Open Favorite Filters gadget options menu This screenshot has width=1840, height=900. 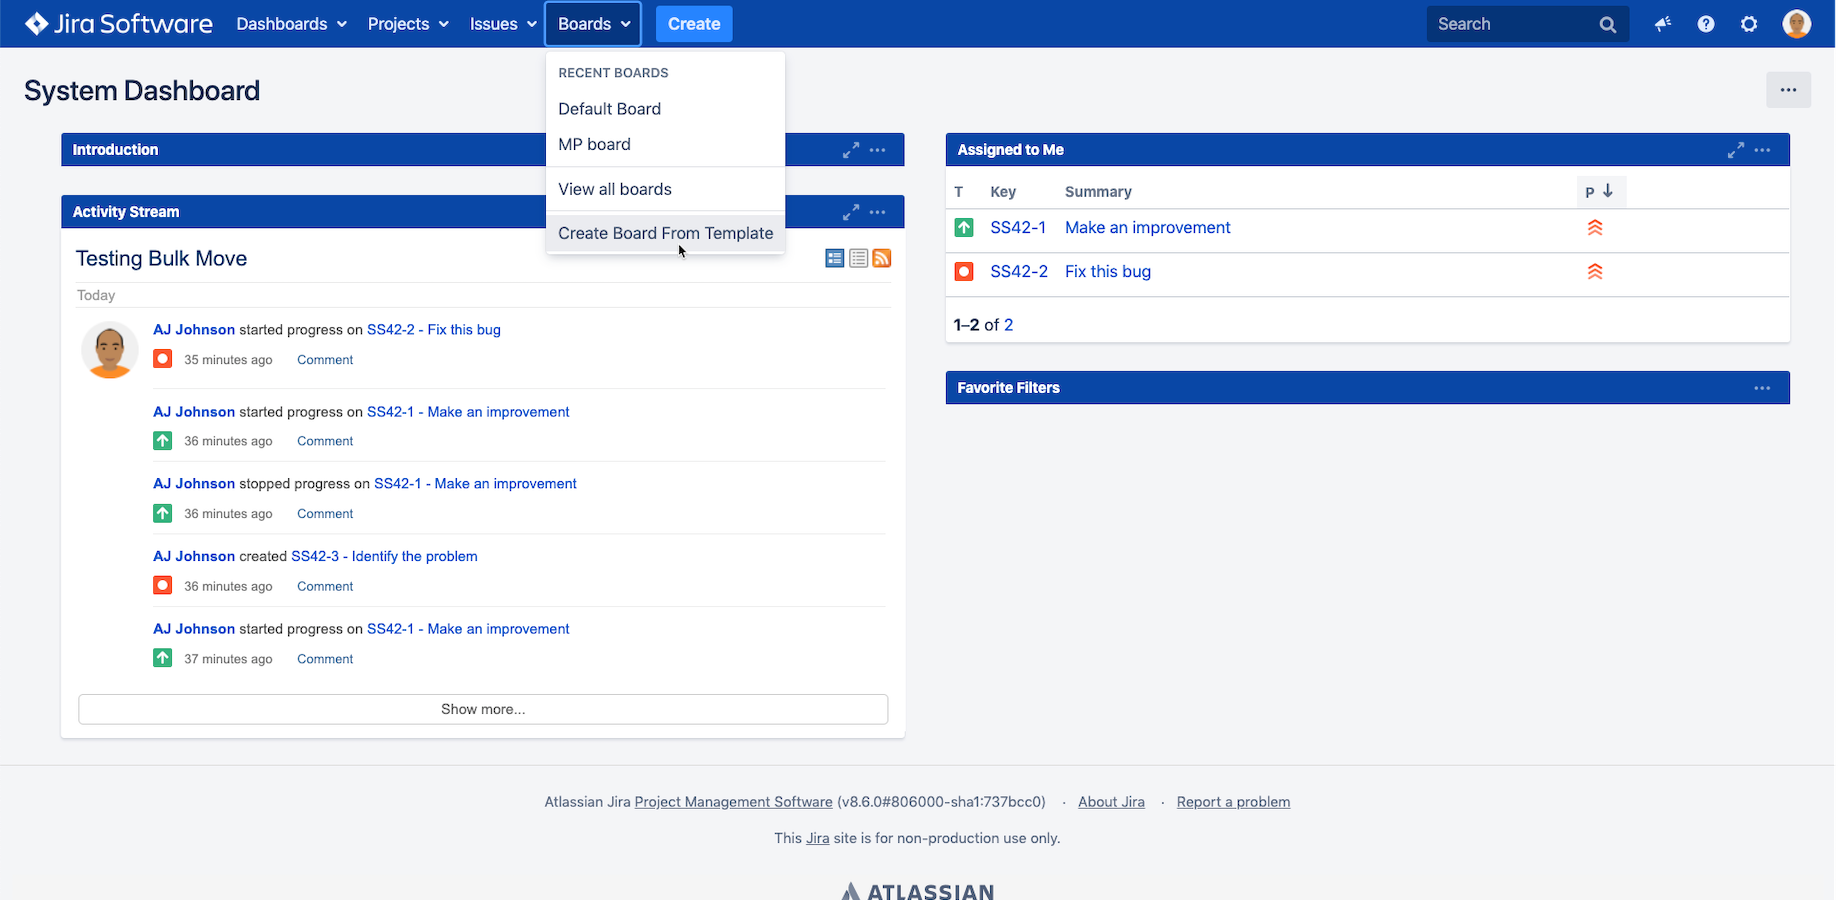(x=1762, y=388)
